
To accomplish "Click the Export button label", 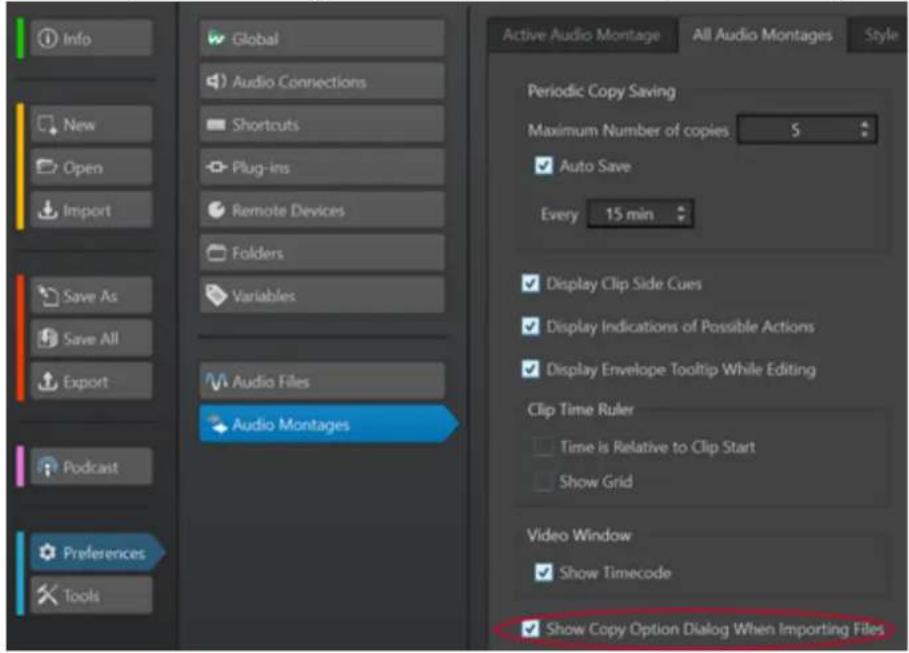I will [x=86, y=382].
